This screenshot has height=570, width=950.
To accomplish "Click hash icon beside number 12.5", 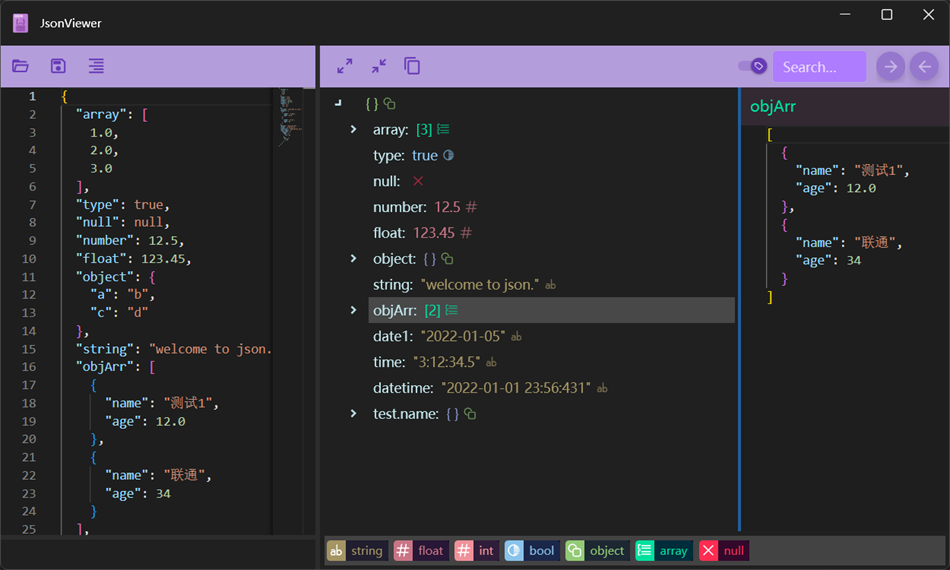I will [x=471, y=207].
